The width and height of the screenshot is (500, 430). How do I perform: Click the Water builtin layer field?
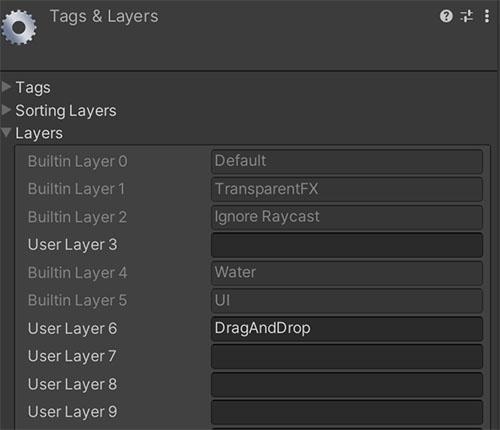coord(347,273)
